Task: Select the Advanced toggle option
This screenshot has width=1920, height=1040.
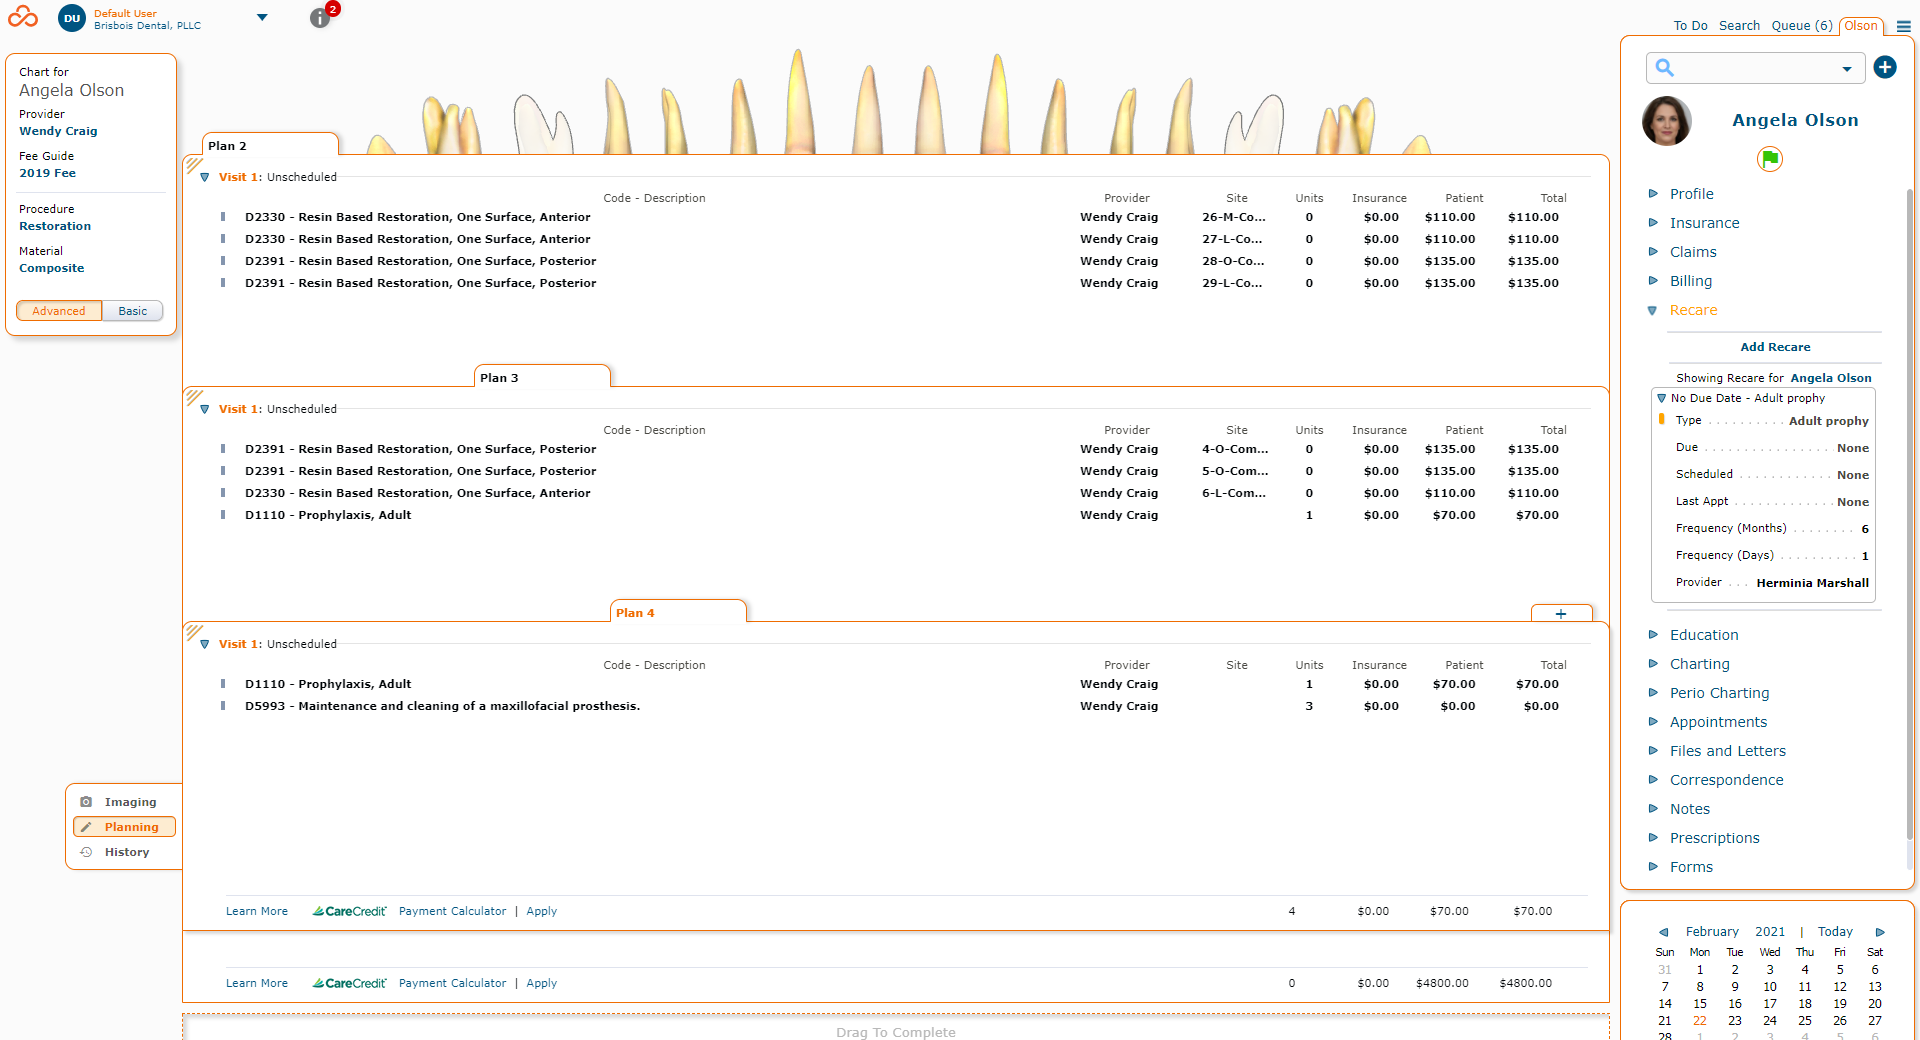Action: pyautogui.click(x=59, y=310)
